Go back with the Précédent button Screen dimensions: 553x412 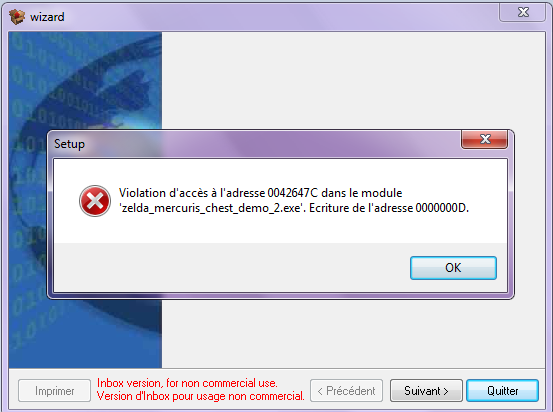(346, 390)
